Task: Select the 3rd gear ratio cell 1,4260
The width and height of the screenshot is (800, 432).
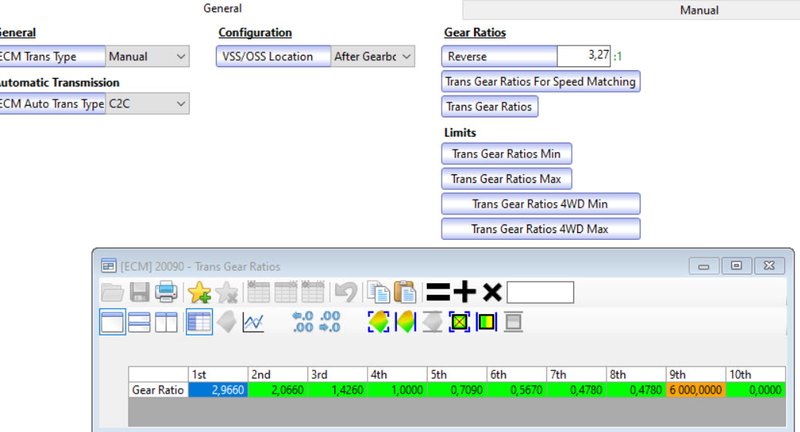Action: point(337,390)
